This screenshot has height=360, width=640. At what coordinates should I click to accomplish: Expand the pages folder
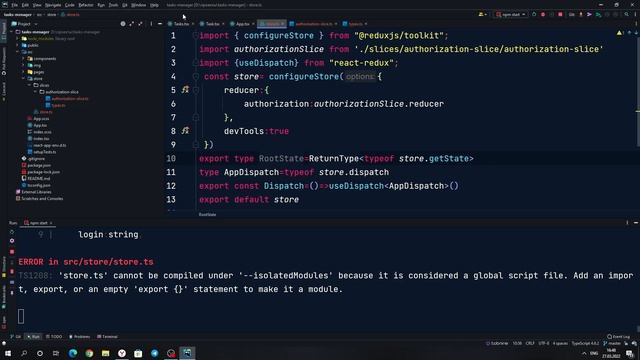point(23,72)
